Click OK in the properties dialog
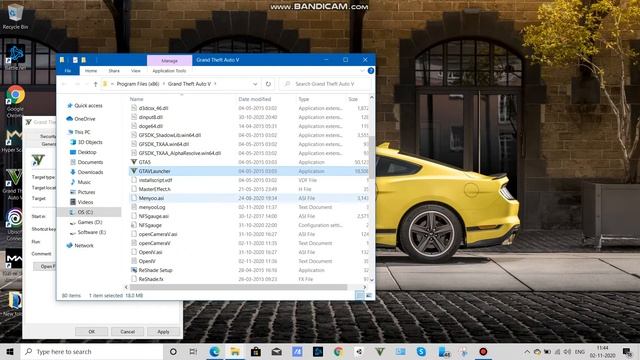The width and height of the screenshot is (640, 360). tap(92, 332)
